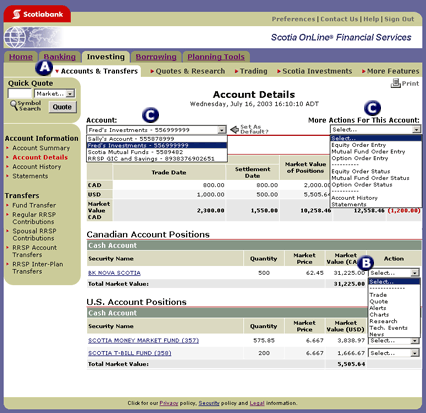Open SCOTIA T-BILL FUND Action dropdown
The image size is (426, 413).
click(x=394, y=353)
